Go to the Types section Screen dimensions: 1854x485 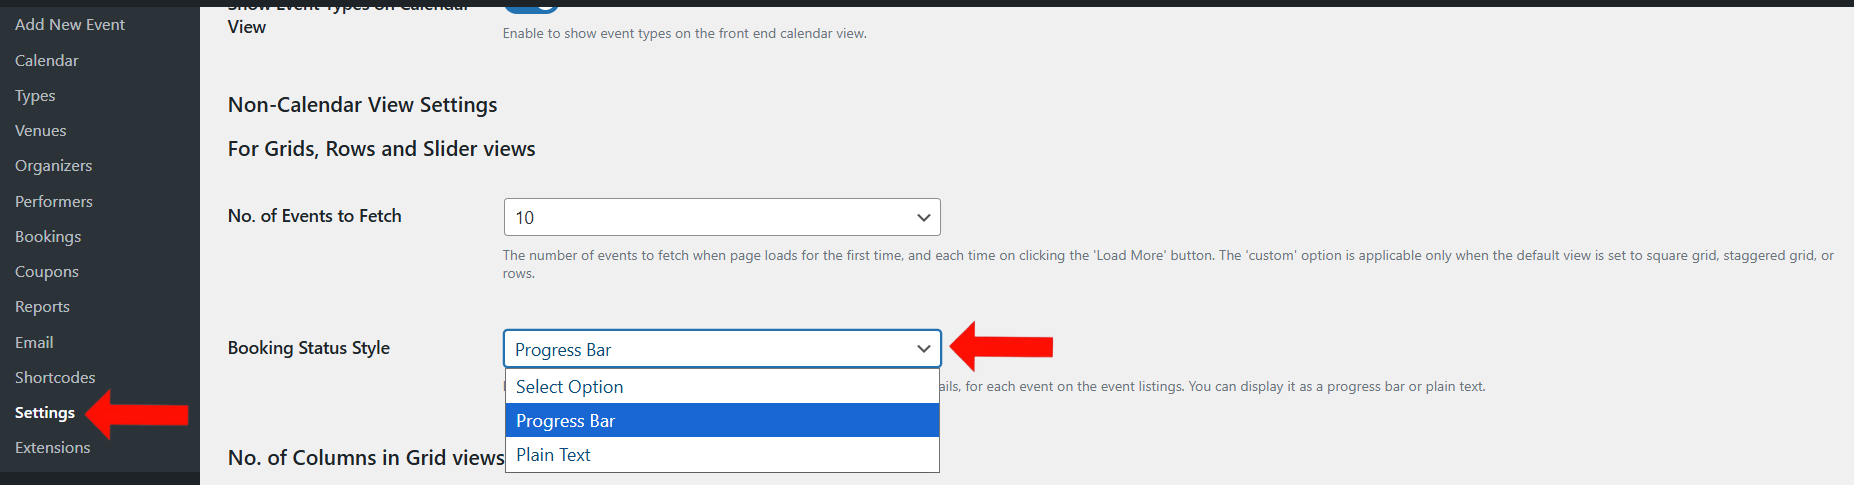click(35, 95)
